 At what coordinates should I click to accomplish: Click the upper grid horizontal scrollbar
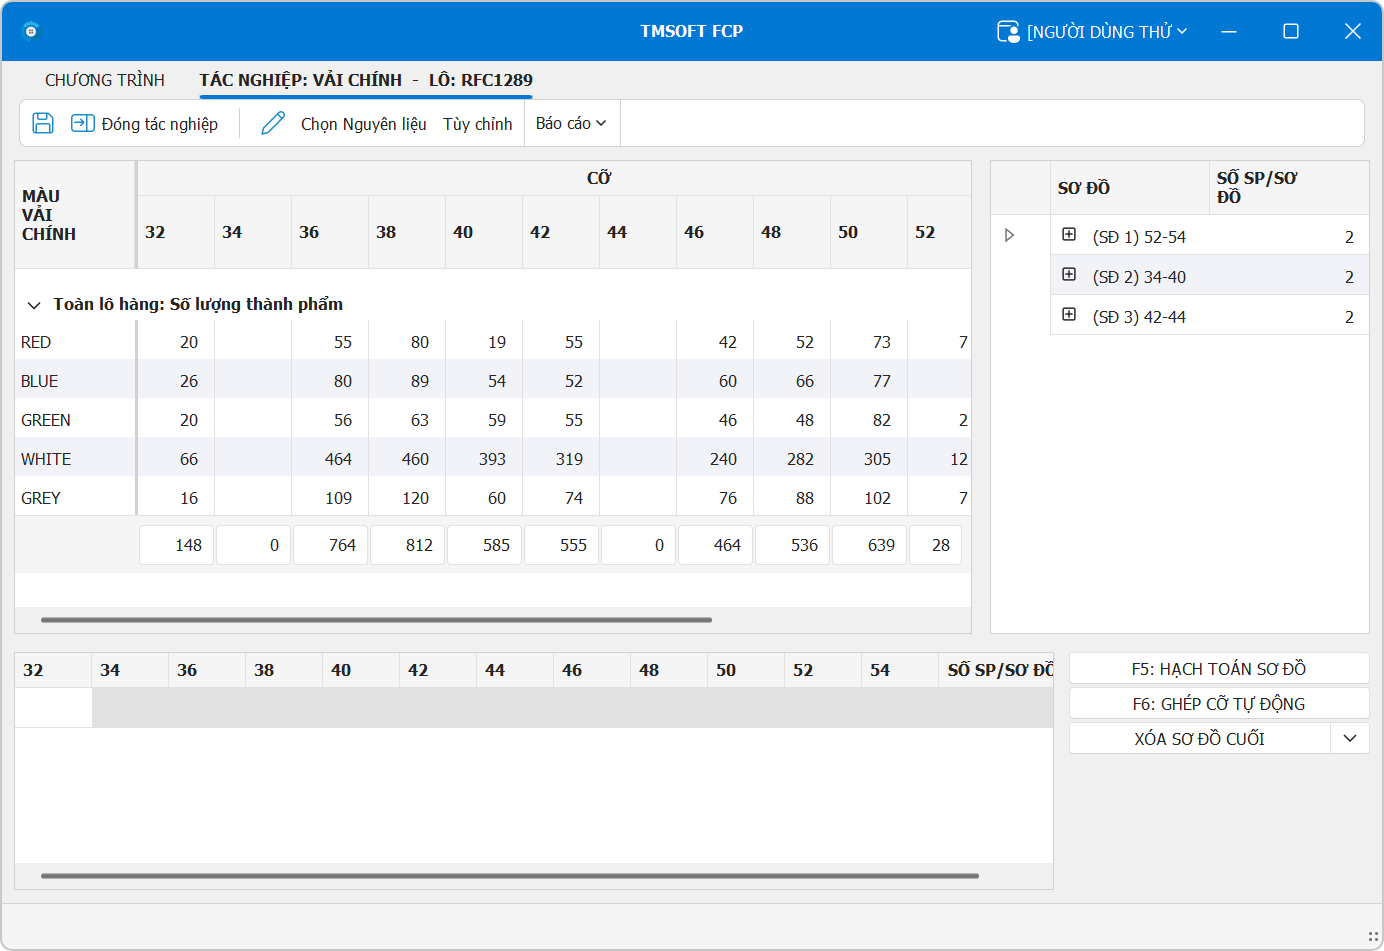click(x=376, y=620)
